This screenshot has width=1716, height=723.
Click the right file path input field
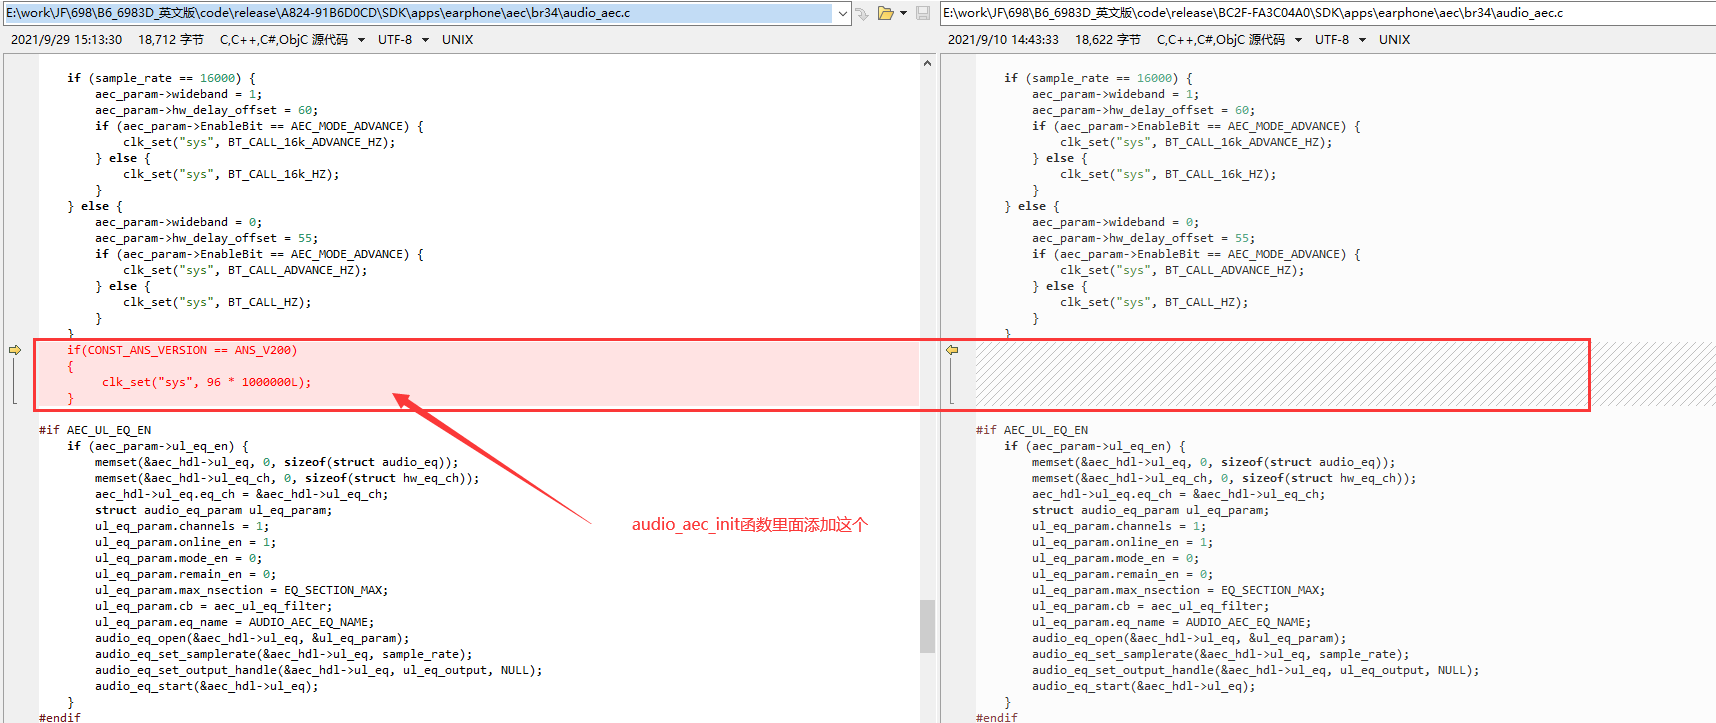(x=1328, y=13)
